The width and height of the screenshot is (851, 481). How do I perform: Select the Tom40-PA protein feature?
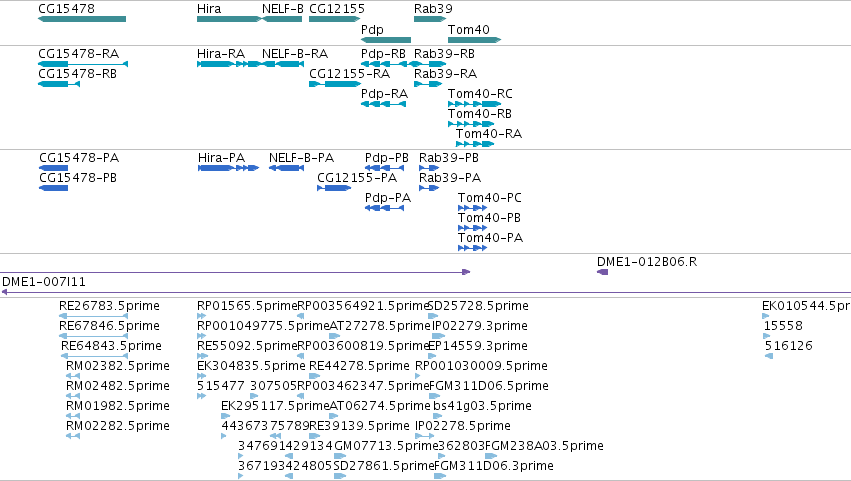(472, 249)
